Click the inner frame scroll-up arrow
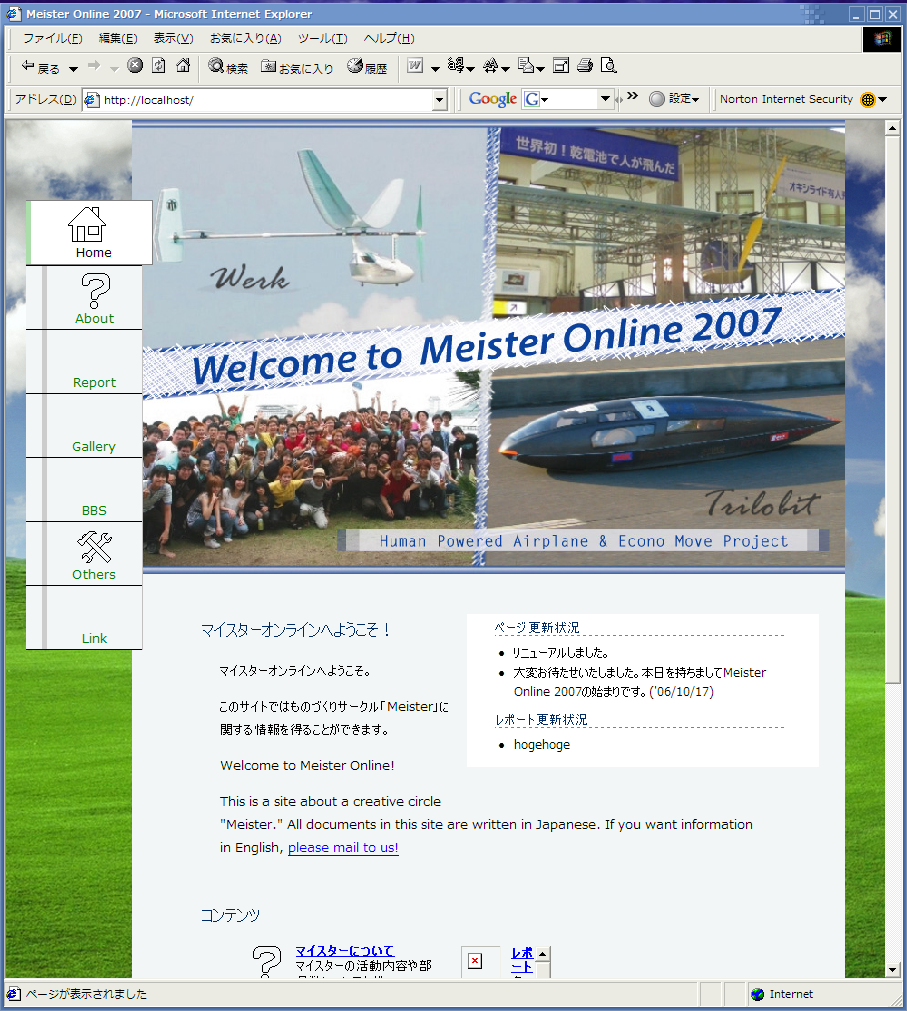The image size is (907, 1011). (x=543, y=954)
